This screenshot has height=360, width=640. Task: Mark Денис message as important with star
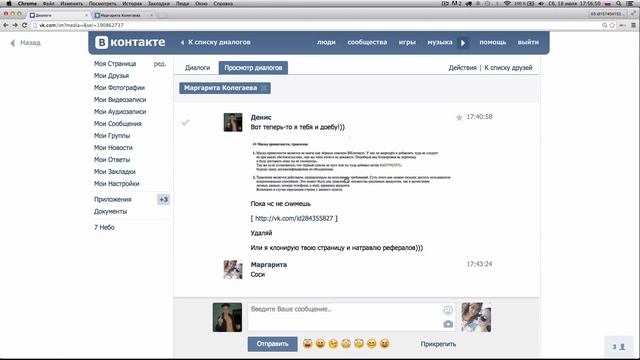tap(459, 118)
